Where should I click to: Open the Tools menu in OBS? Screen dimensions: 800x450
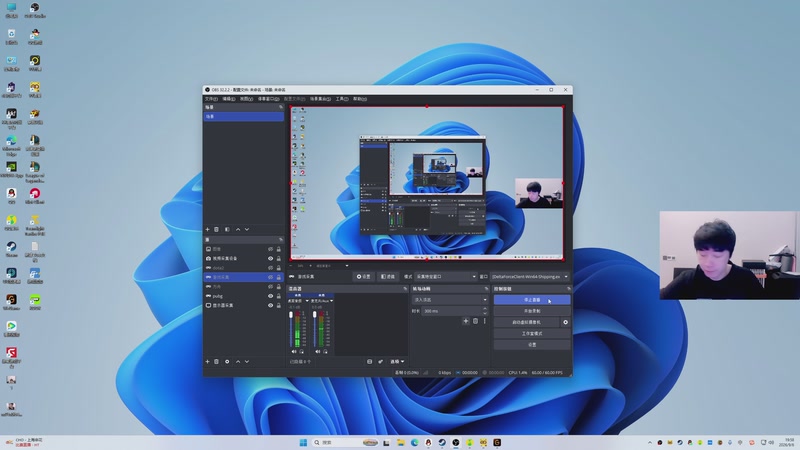[x=342, y=99]
